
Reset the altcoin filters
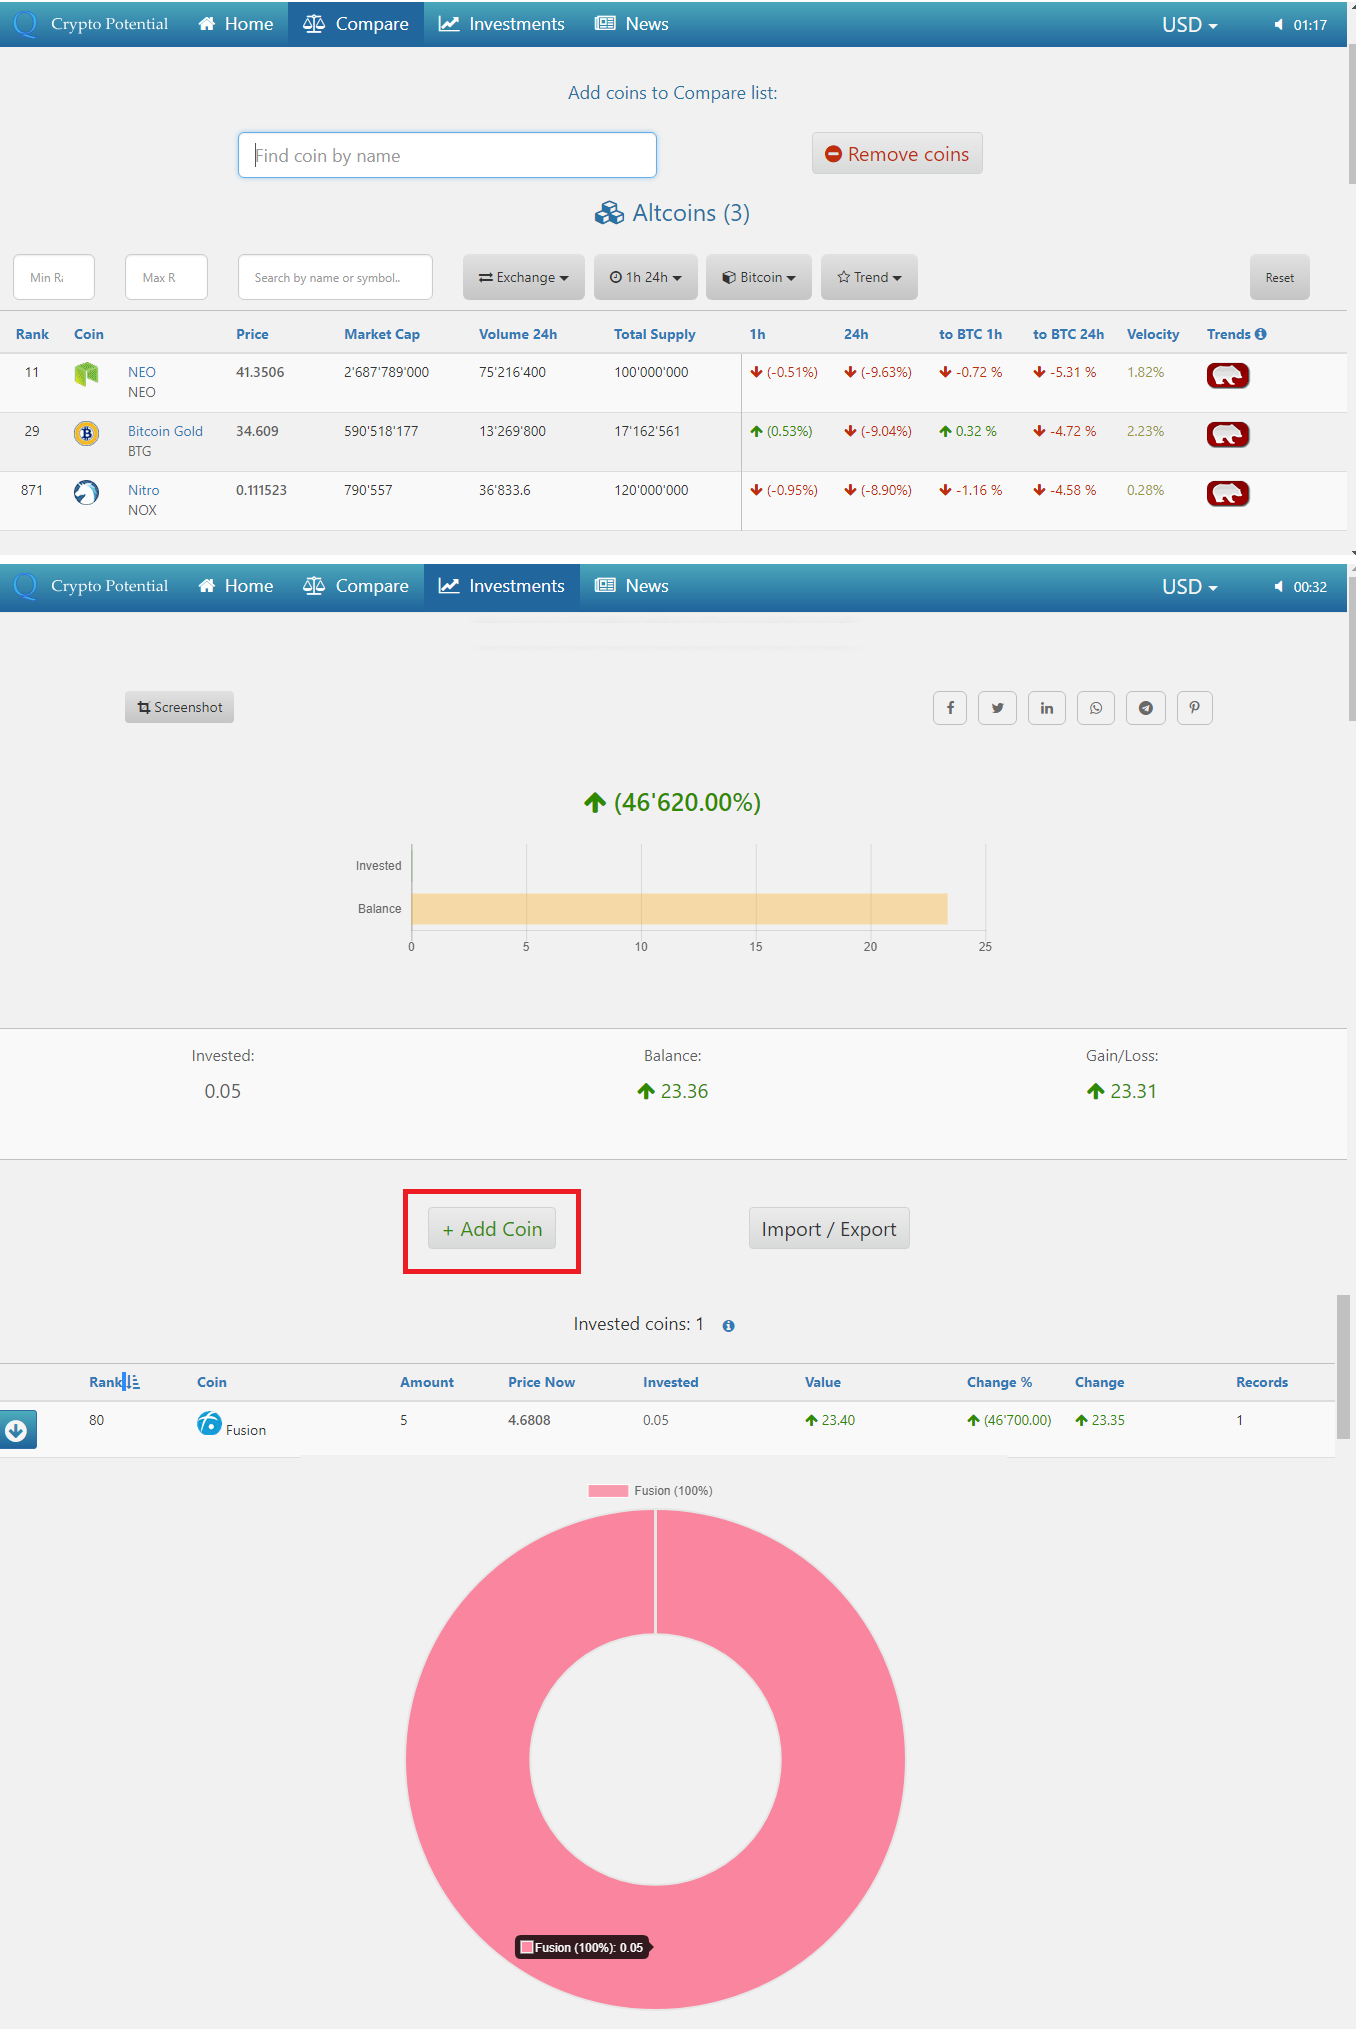[1280, 278]
